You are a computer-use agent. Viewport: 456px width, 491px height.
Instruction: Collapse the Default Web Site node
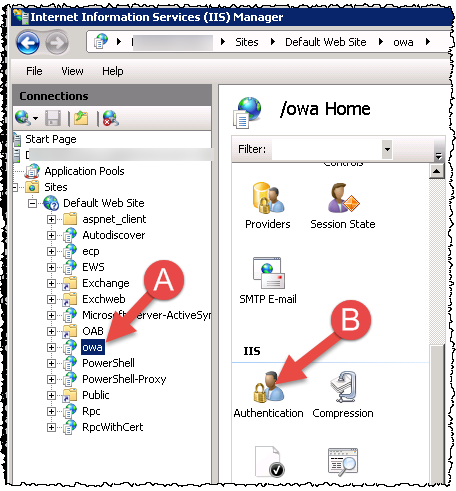(32, 203)
